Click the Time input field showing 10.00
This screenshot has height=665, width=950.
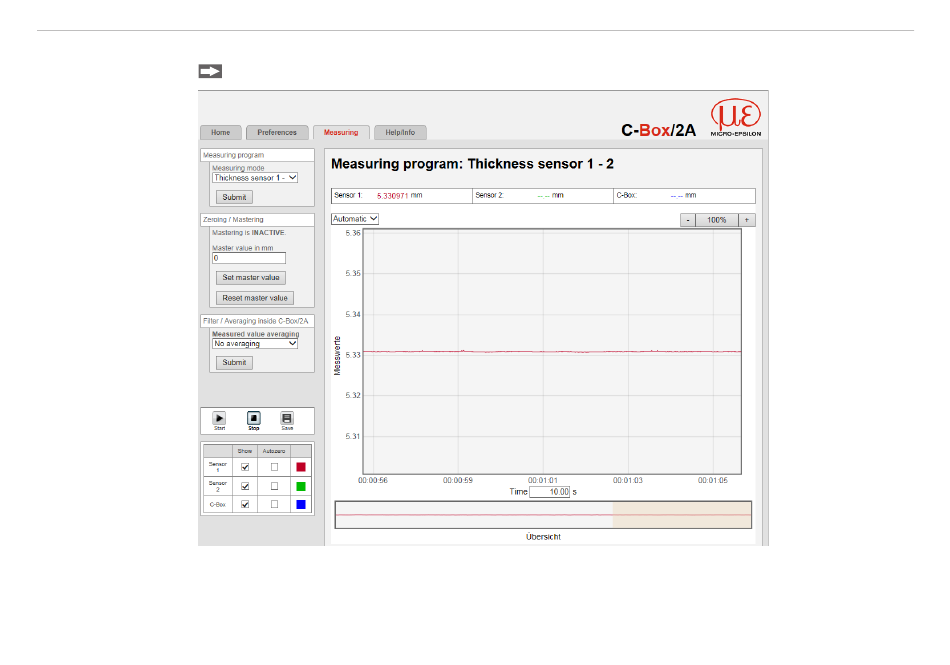coord(550,492)
